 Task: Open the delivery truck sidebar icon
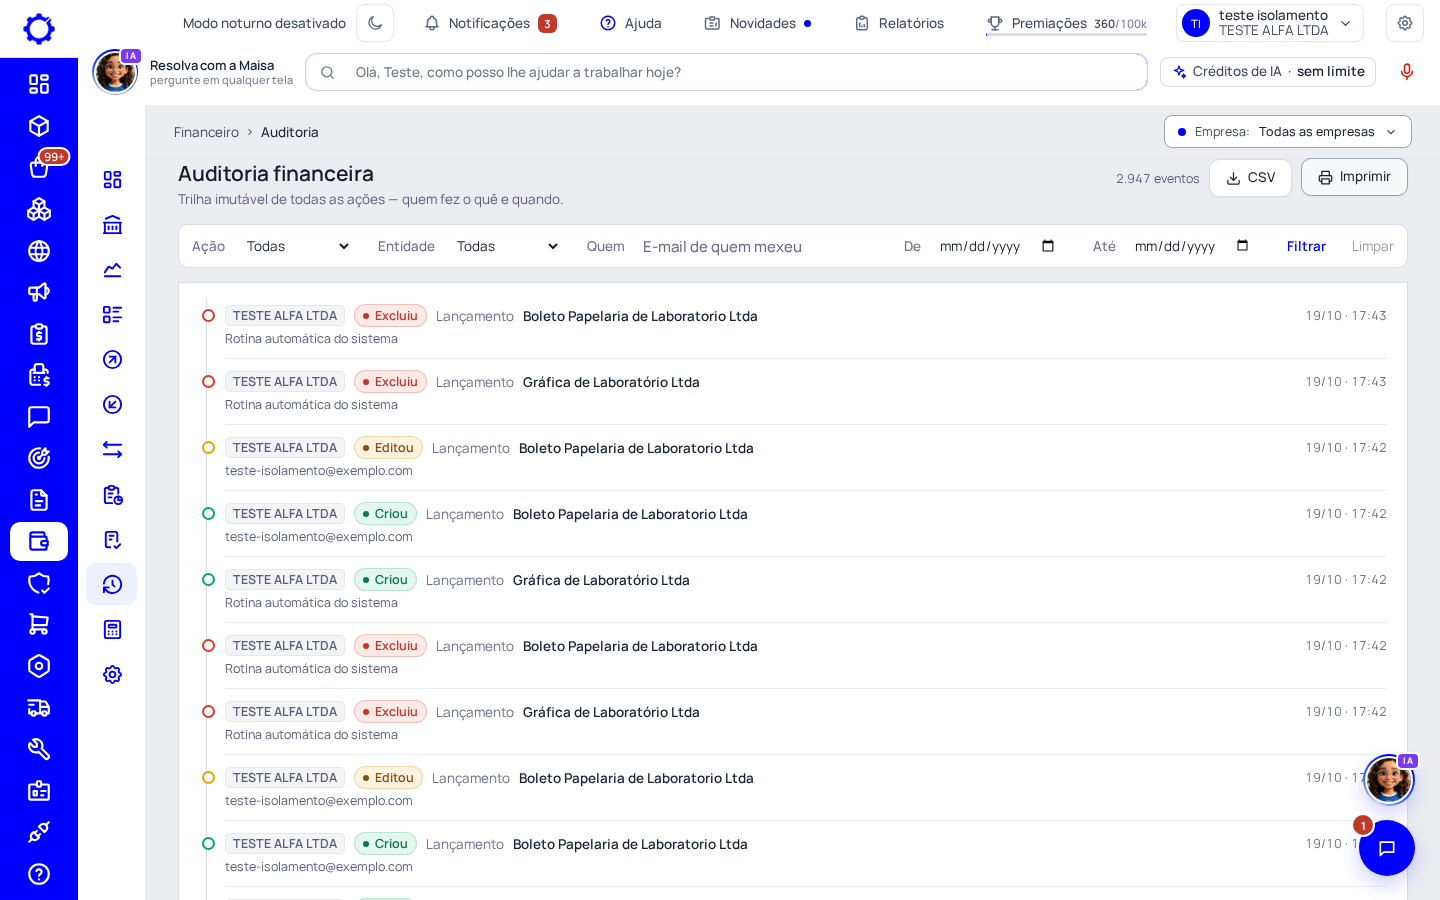pyautogui.click(x=39, y=708)
